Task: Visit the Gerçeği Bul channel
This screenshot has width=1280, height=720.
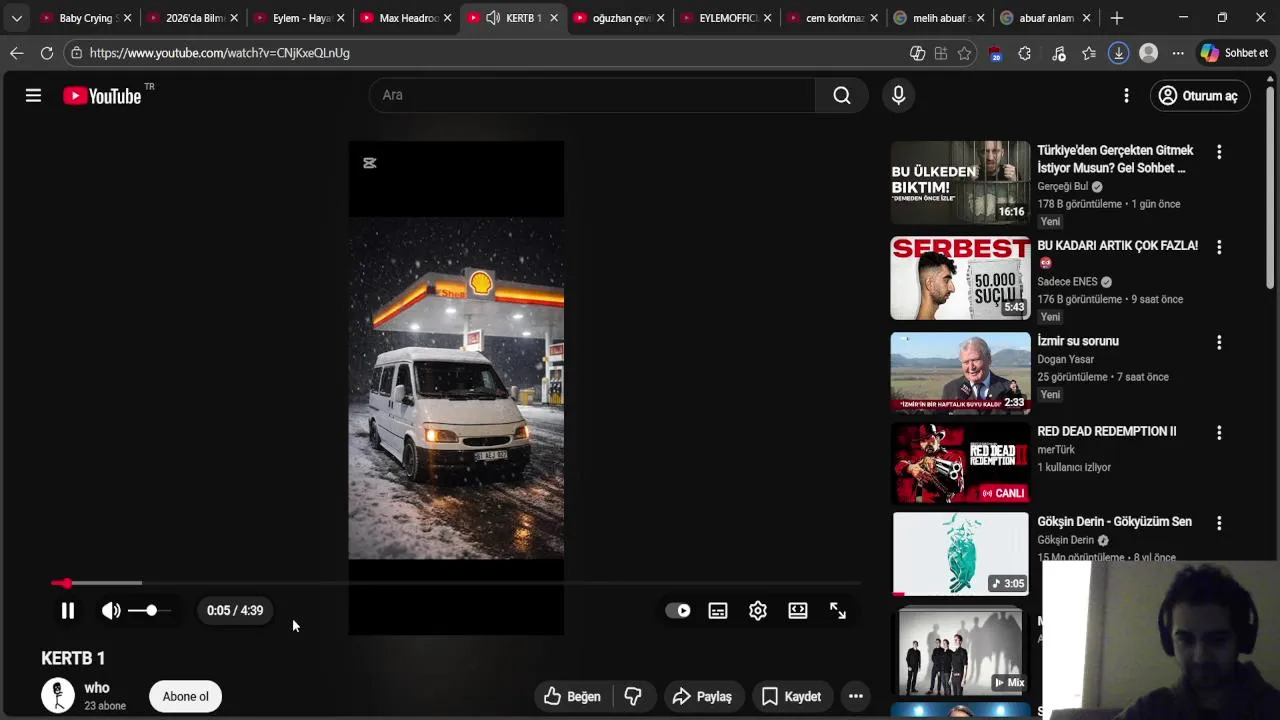Action: click(x=1062, y=186)
